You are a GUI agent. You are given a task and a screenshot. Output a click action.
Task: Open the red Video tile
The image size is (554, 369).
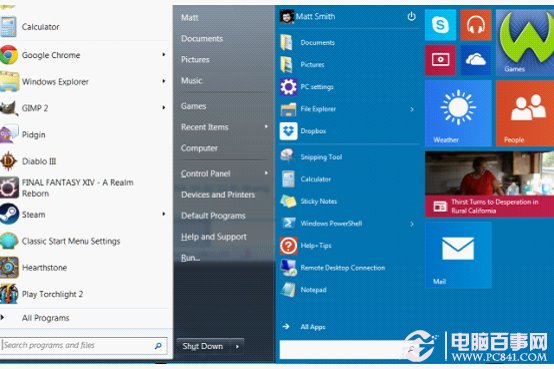pos(440,60)
